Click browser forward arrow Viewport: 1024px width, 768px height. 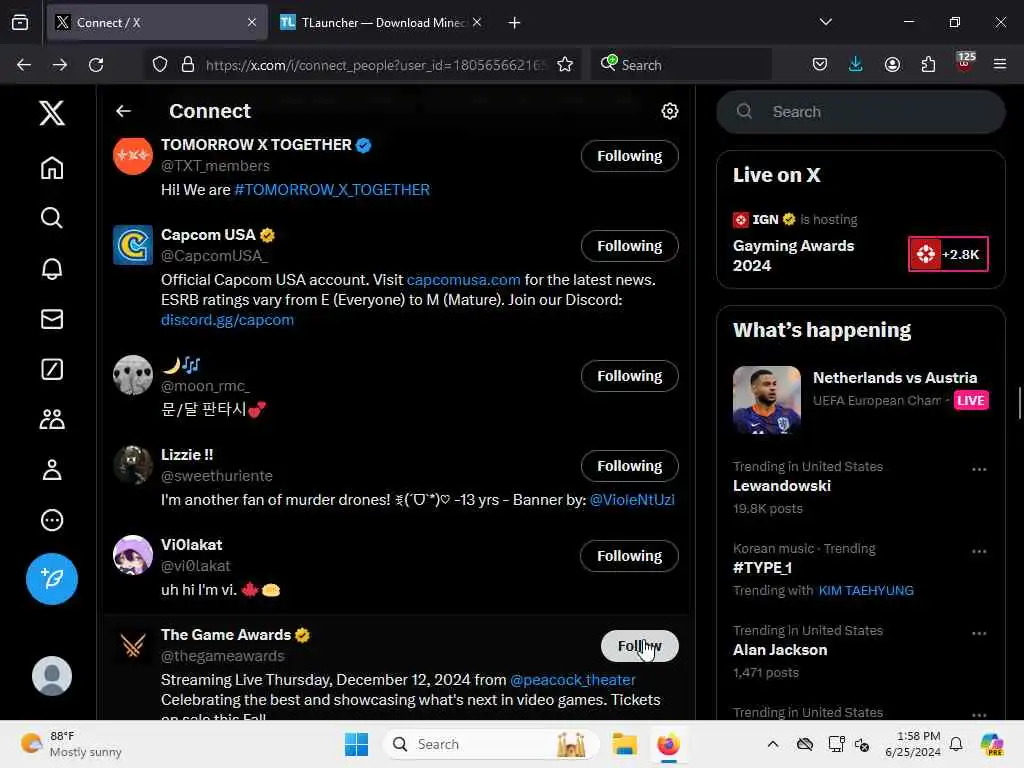point(59,65)
